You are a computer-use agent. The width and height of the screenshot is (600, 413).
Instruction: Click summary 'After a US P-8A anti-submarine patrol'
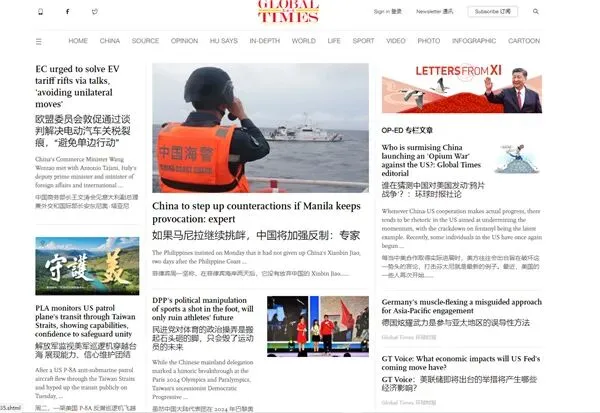point(85,383)
